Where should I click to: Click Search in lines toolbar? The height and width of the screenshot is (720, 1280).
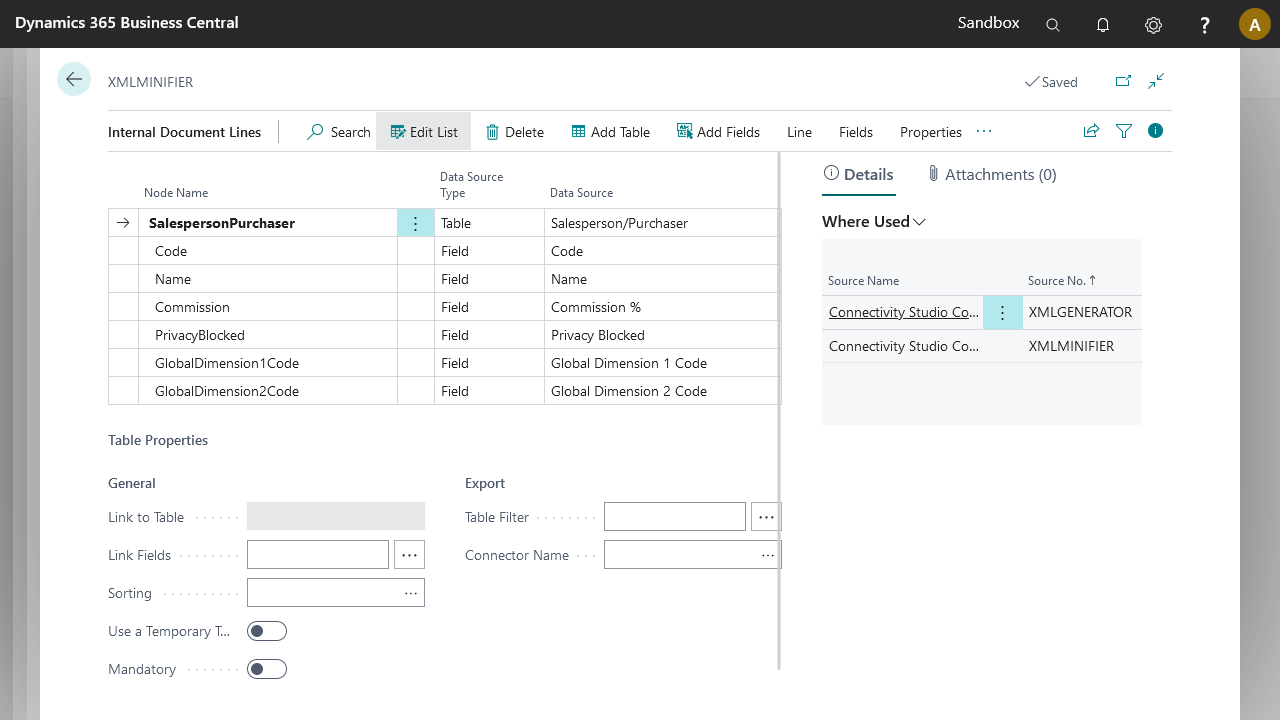tap(339, 132)
